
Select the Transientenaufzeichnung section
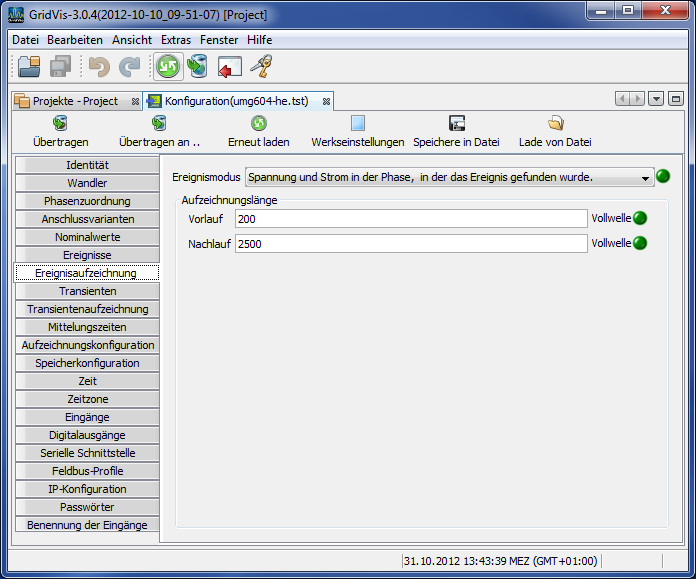(87, 309)
